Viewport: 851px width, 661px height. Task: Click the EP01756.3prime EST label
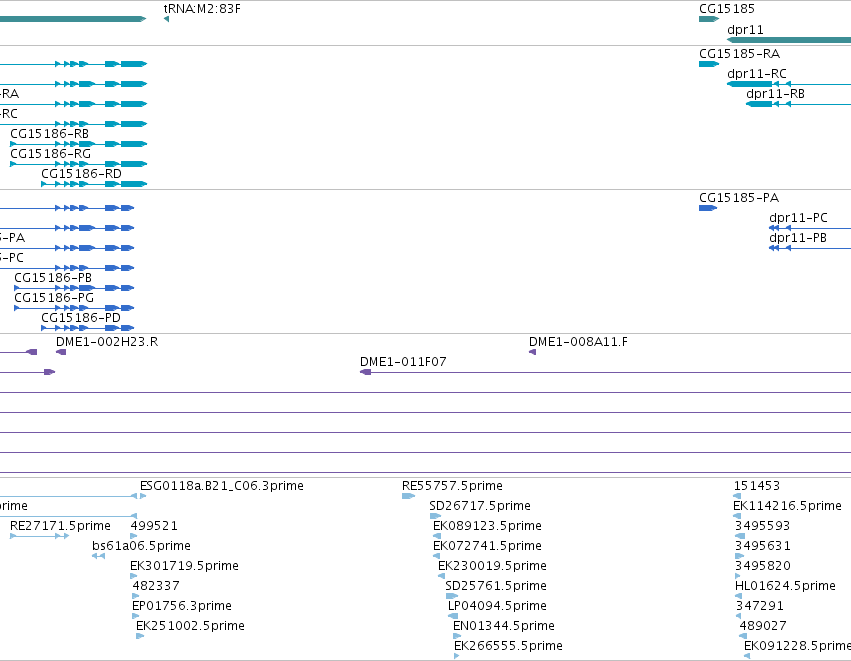[181, 606]
